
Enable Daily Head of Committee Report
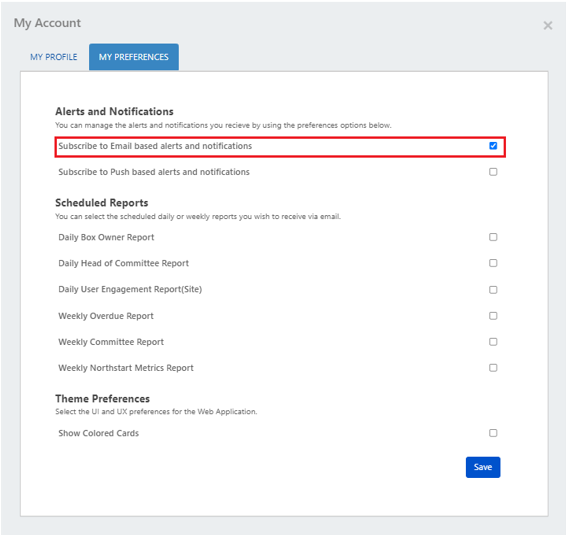(493, 263)
